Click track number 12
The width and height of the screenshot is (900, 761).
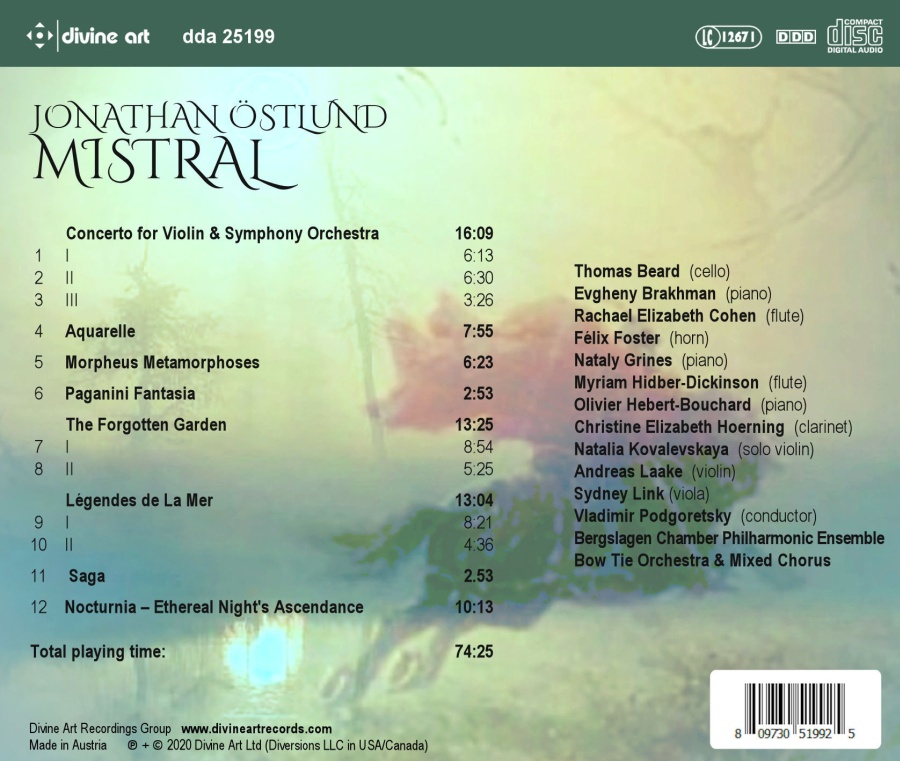(38, 607)
